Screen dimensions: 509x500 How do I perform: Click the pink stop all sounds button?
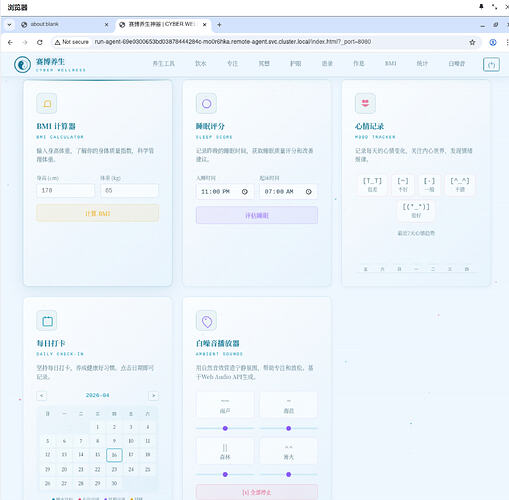[x=257, y=492]
